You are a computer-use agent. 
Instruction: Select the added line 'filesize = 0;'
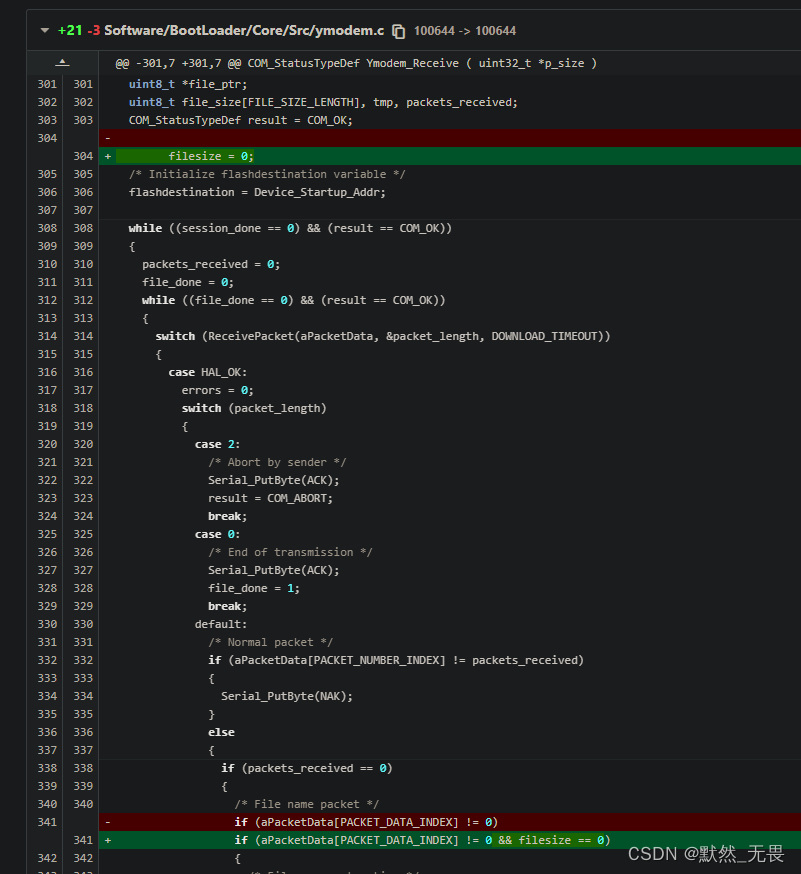coord(450,156)
